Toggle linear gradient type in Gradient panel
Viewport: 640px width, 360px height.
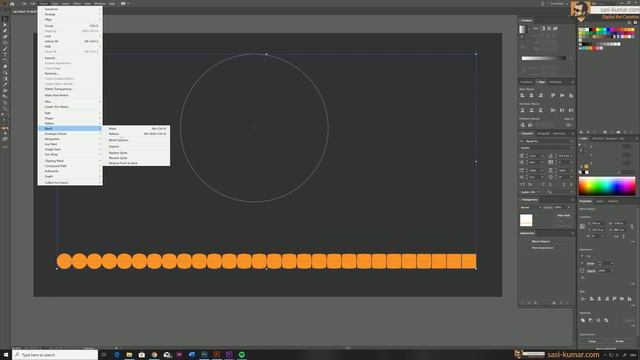tap(543, 28)
